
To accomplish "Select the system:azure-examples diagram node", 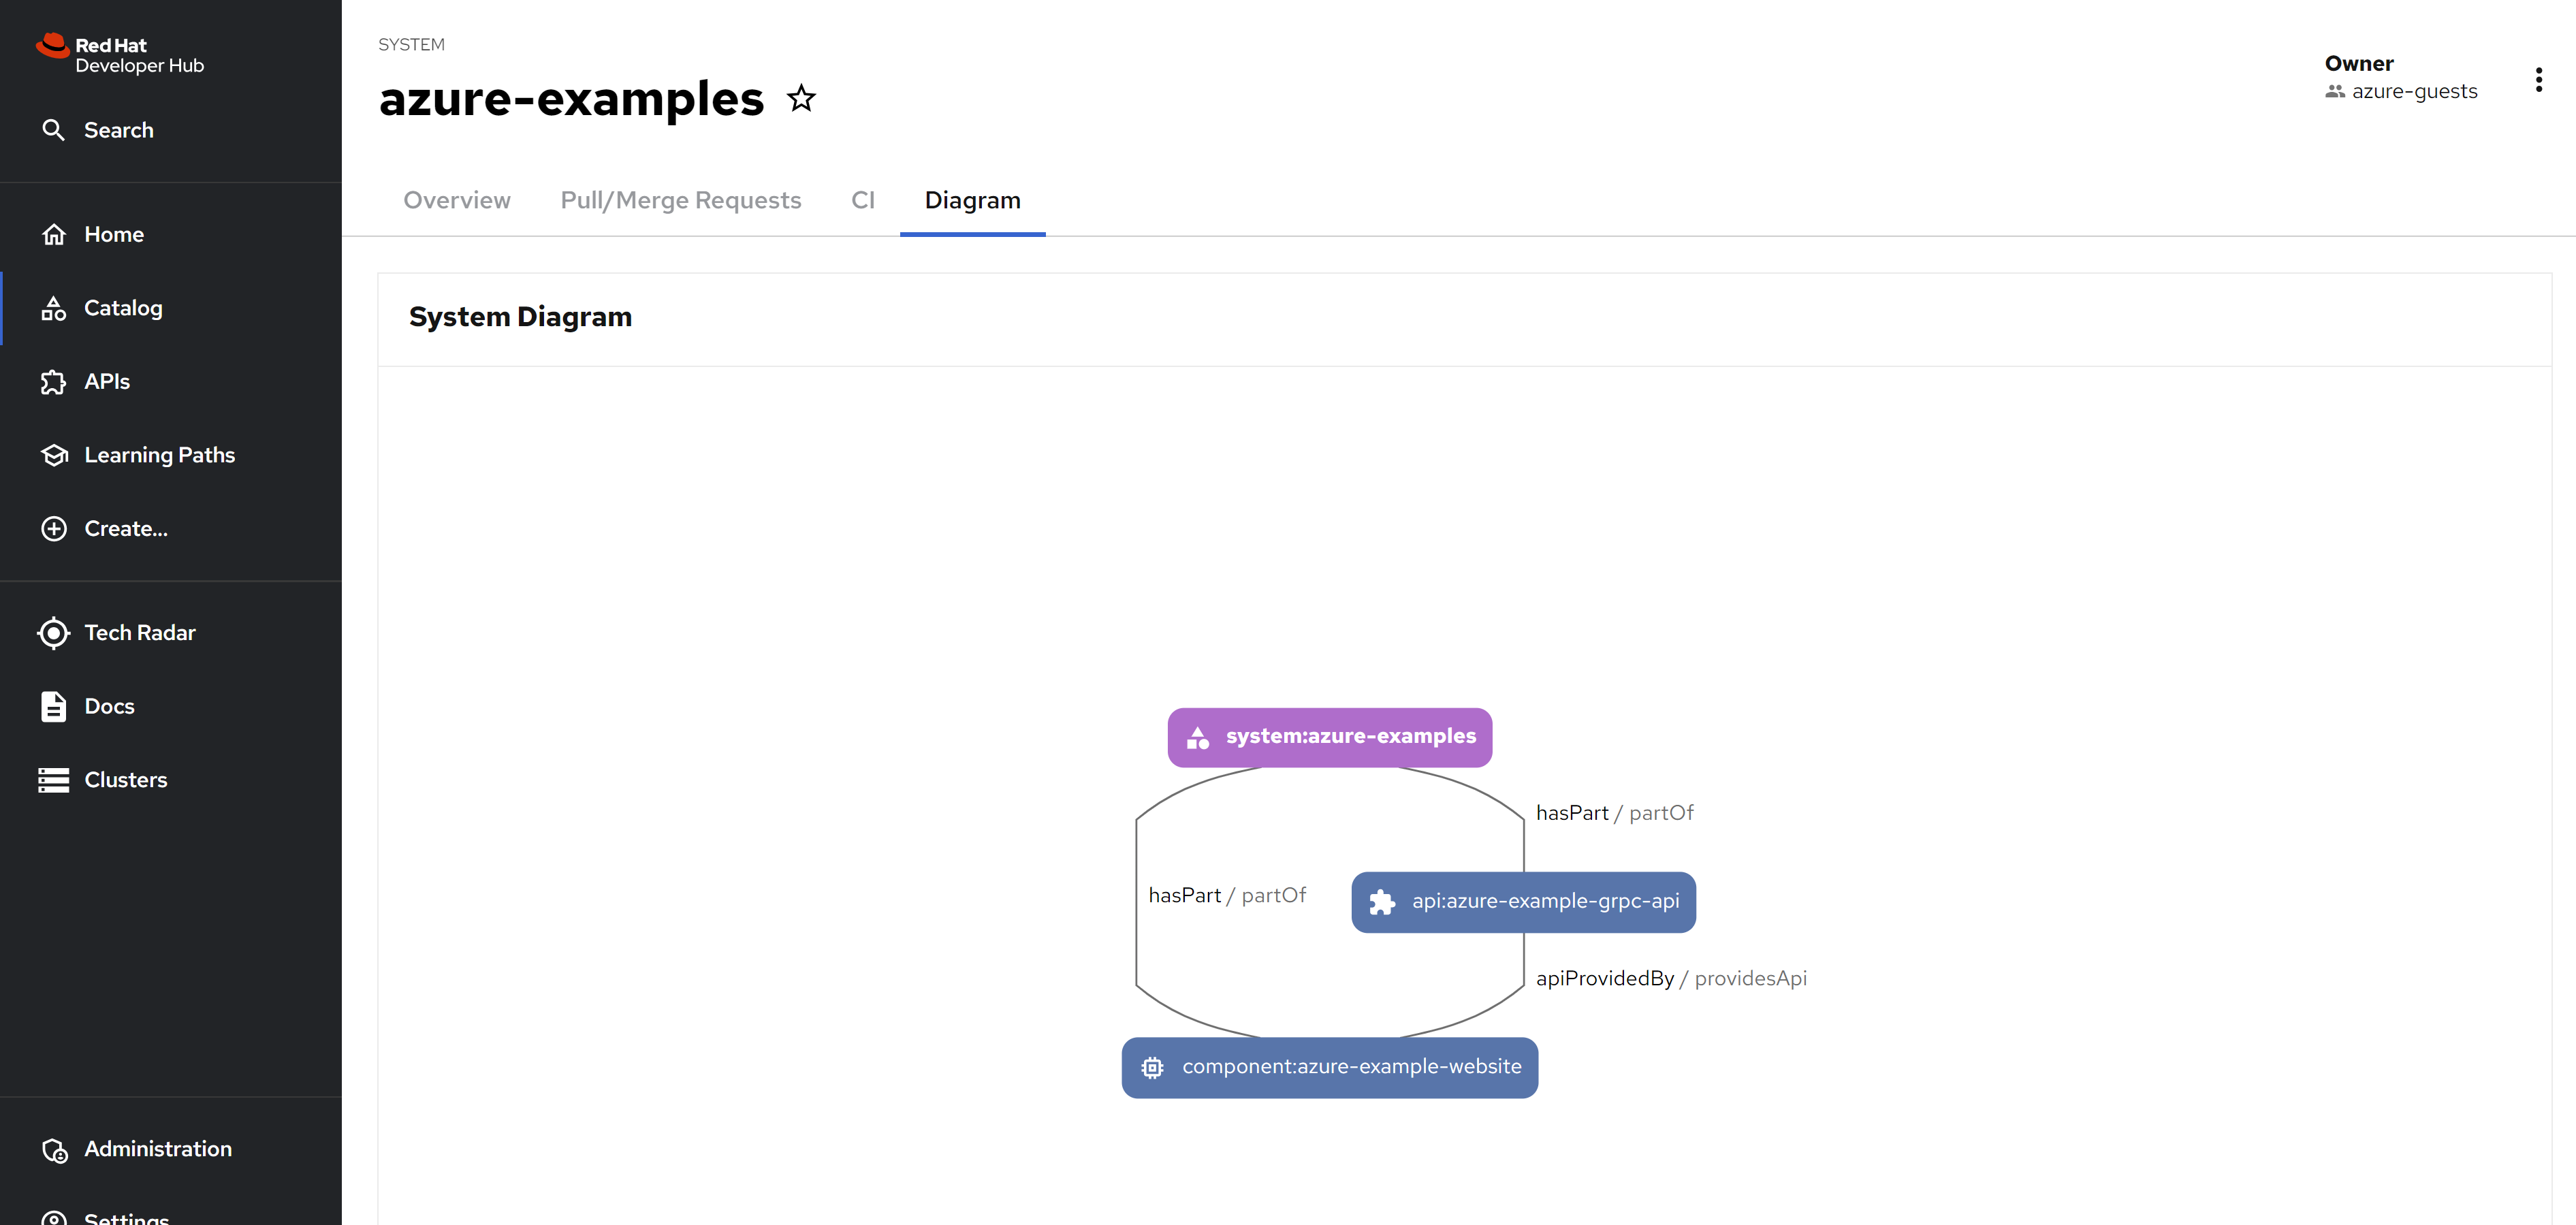I will click(x=1329, y=737).
